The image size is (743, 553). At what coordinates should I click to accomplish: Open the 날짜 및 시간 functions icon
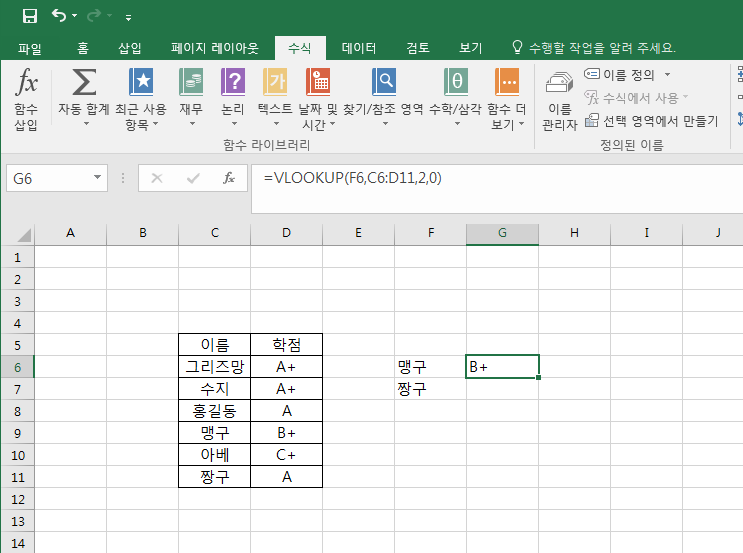(x=318, y=82)
